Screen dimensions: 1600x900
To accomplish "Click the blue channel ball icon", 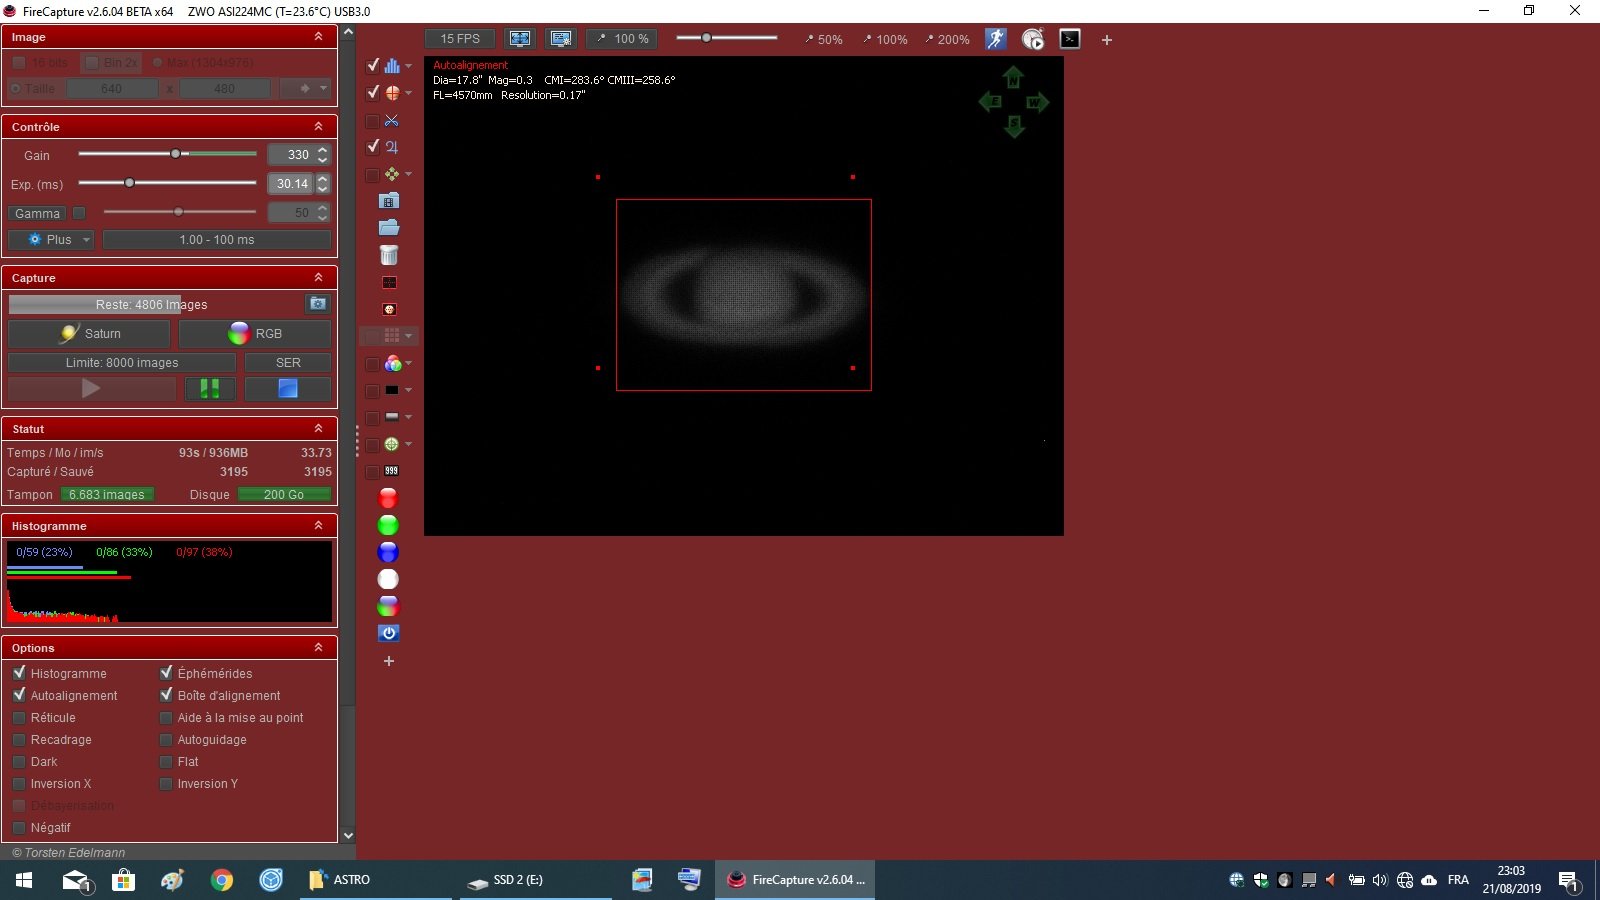I will [x=388, y=552].
